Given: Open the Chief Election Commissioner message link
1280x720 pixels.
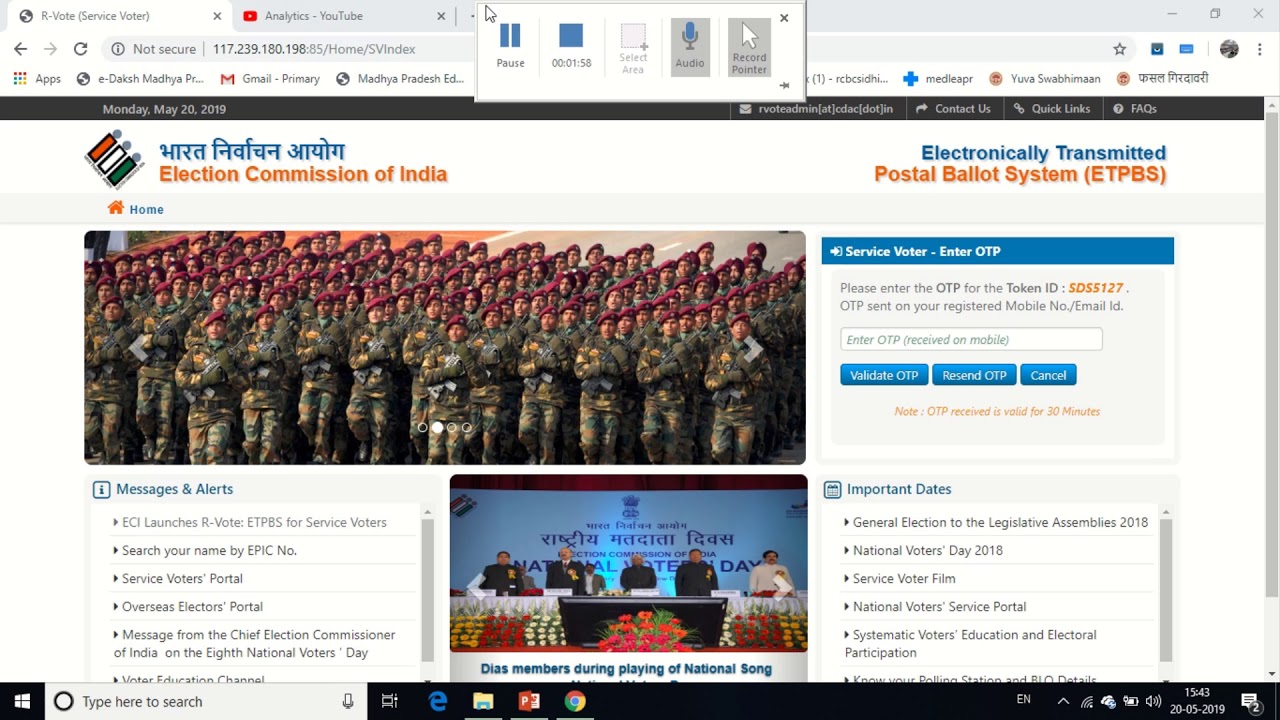Looking at the screenshot, I should click(255, 644).
